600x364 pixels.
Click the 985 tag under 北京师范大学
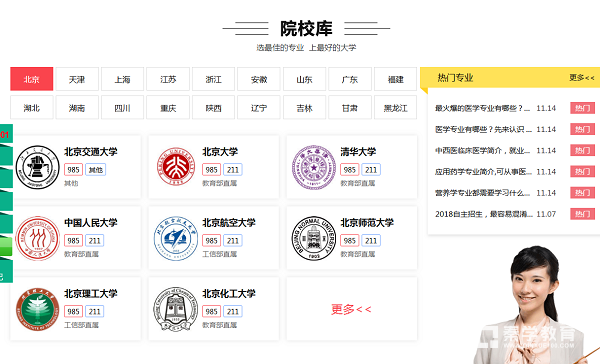350,240
